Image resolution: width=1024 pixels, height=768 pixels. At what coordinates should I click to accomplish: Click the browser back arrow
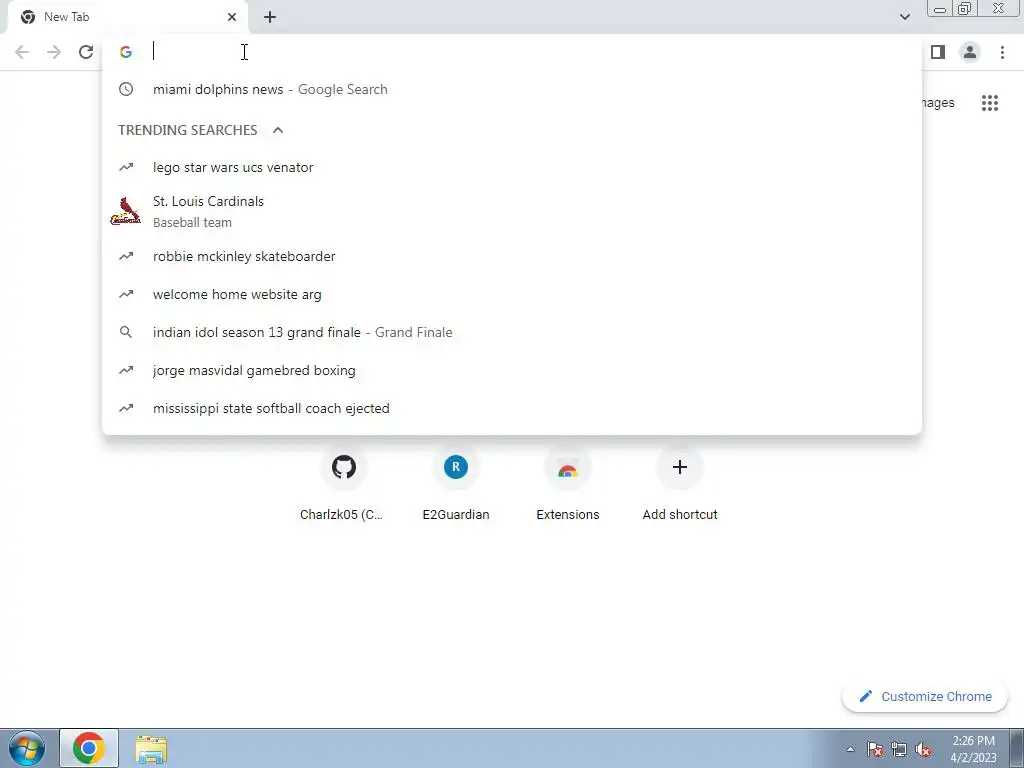22,52
